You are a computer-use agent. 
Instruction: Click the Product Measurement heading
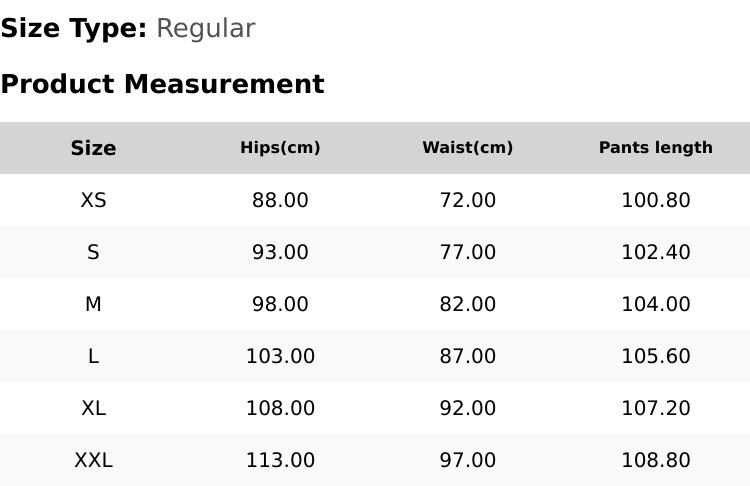[x=162, y=85]
